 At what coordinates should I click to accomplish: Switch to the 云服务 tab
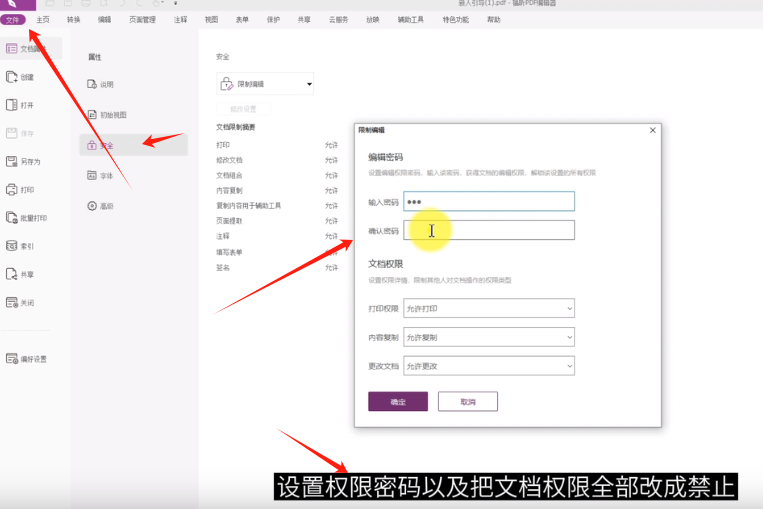click(339, 19)
